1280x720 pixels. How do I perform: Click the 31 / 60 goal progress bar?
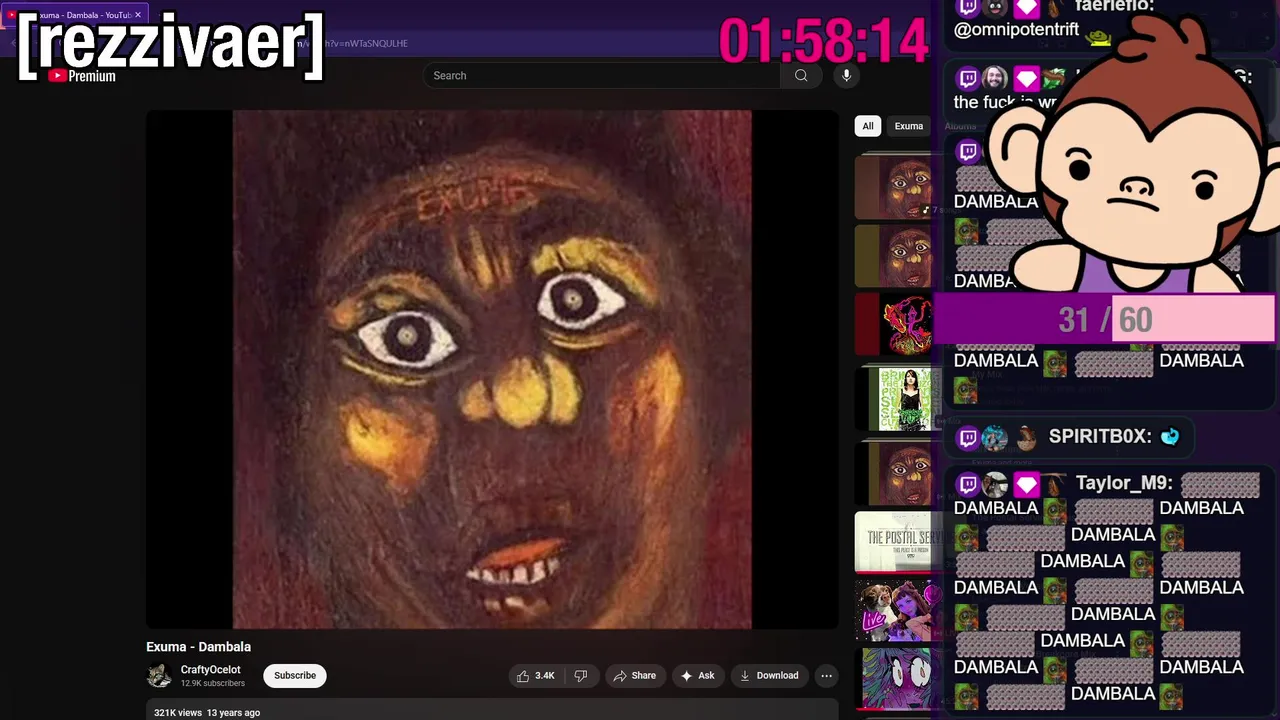click(1106, 320)
